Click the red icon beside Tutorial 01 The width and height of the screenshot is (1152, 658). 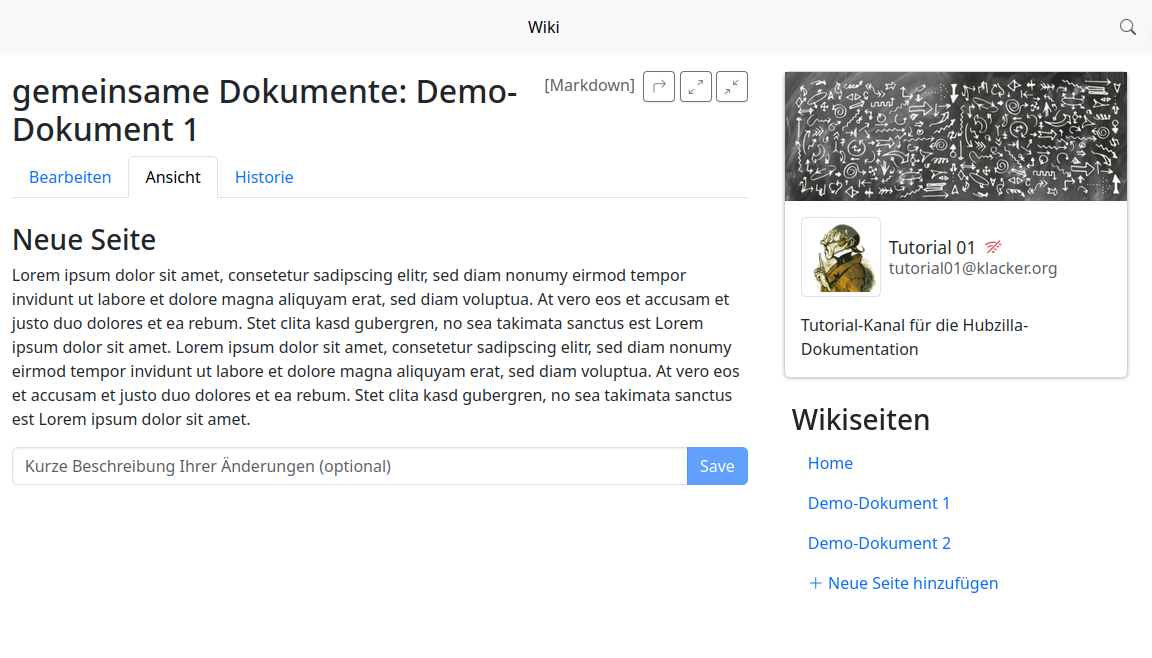[993, 247]
